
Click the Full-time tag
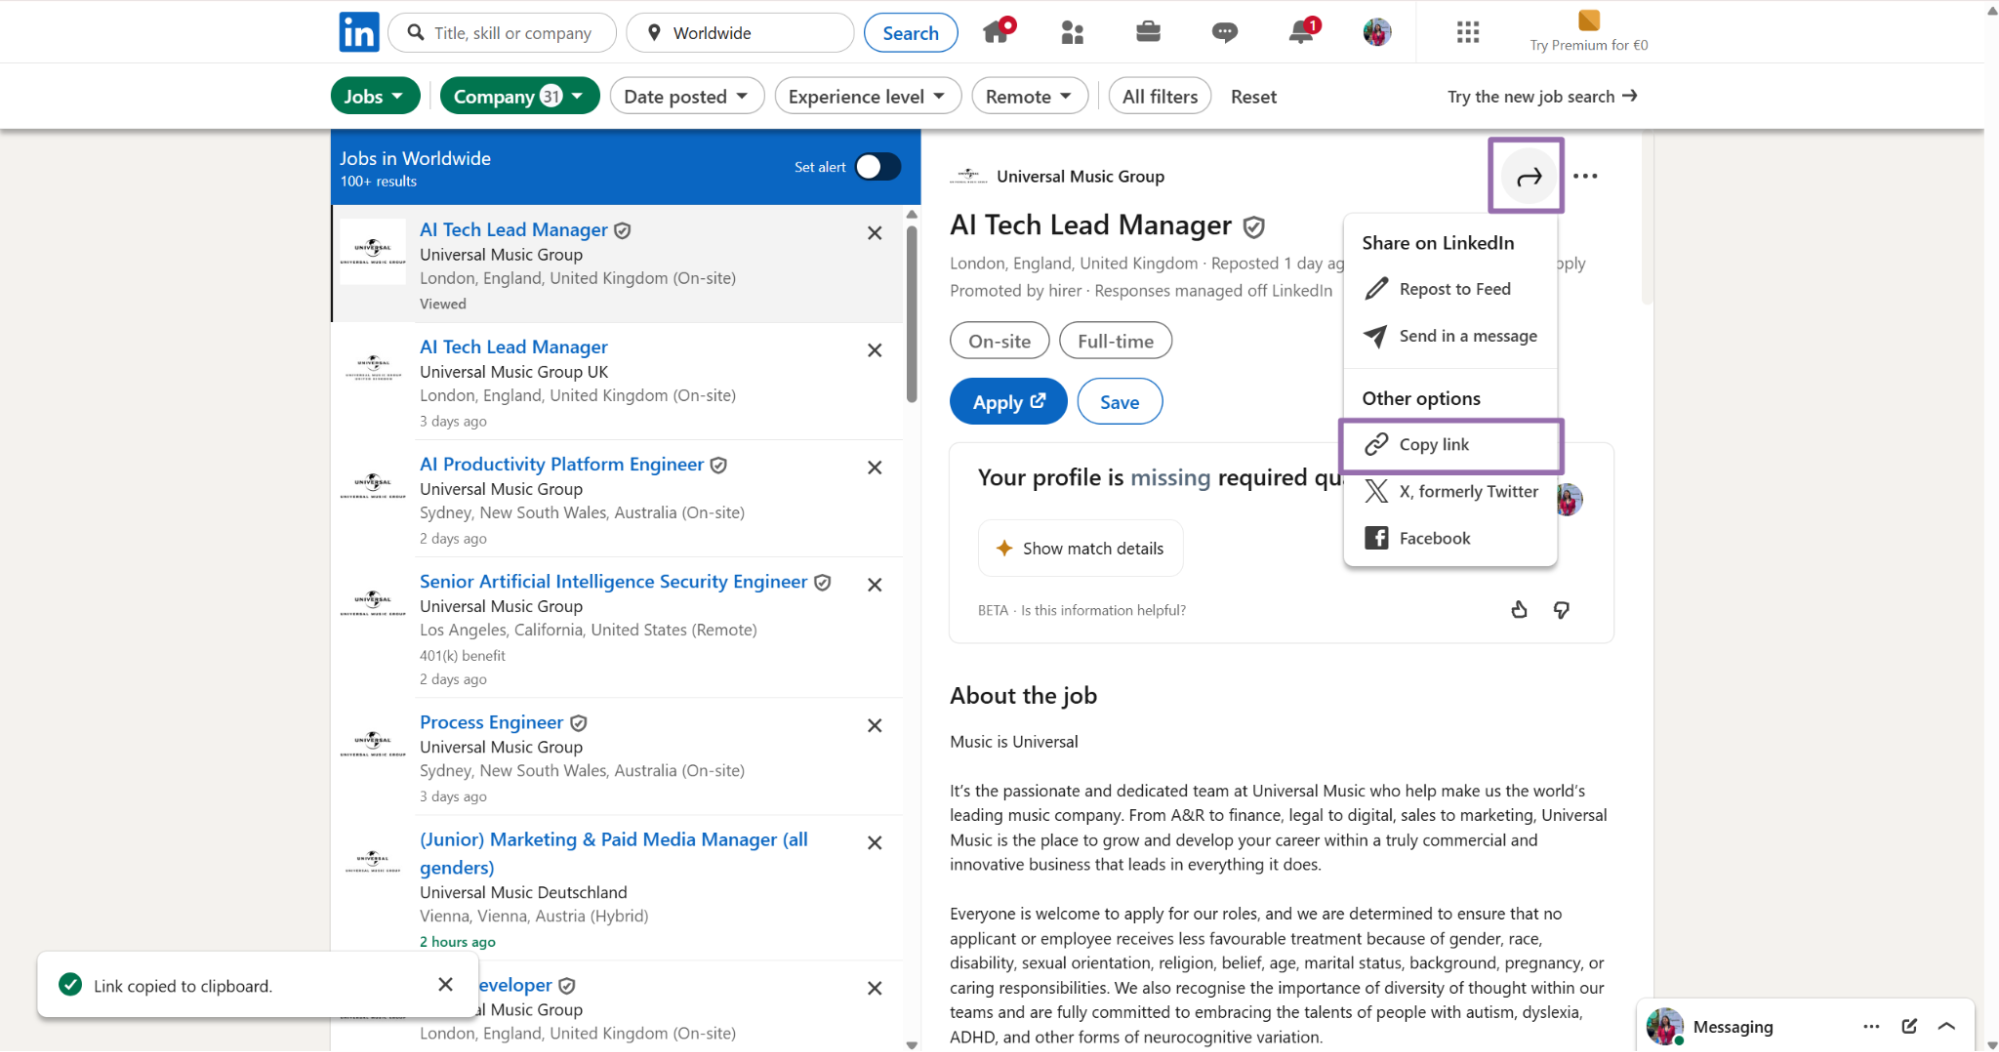(x=1115, y=341)
